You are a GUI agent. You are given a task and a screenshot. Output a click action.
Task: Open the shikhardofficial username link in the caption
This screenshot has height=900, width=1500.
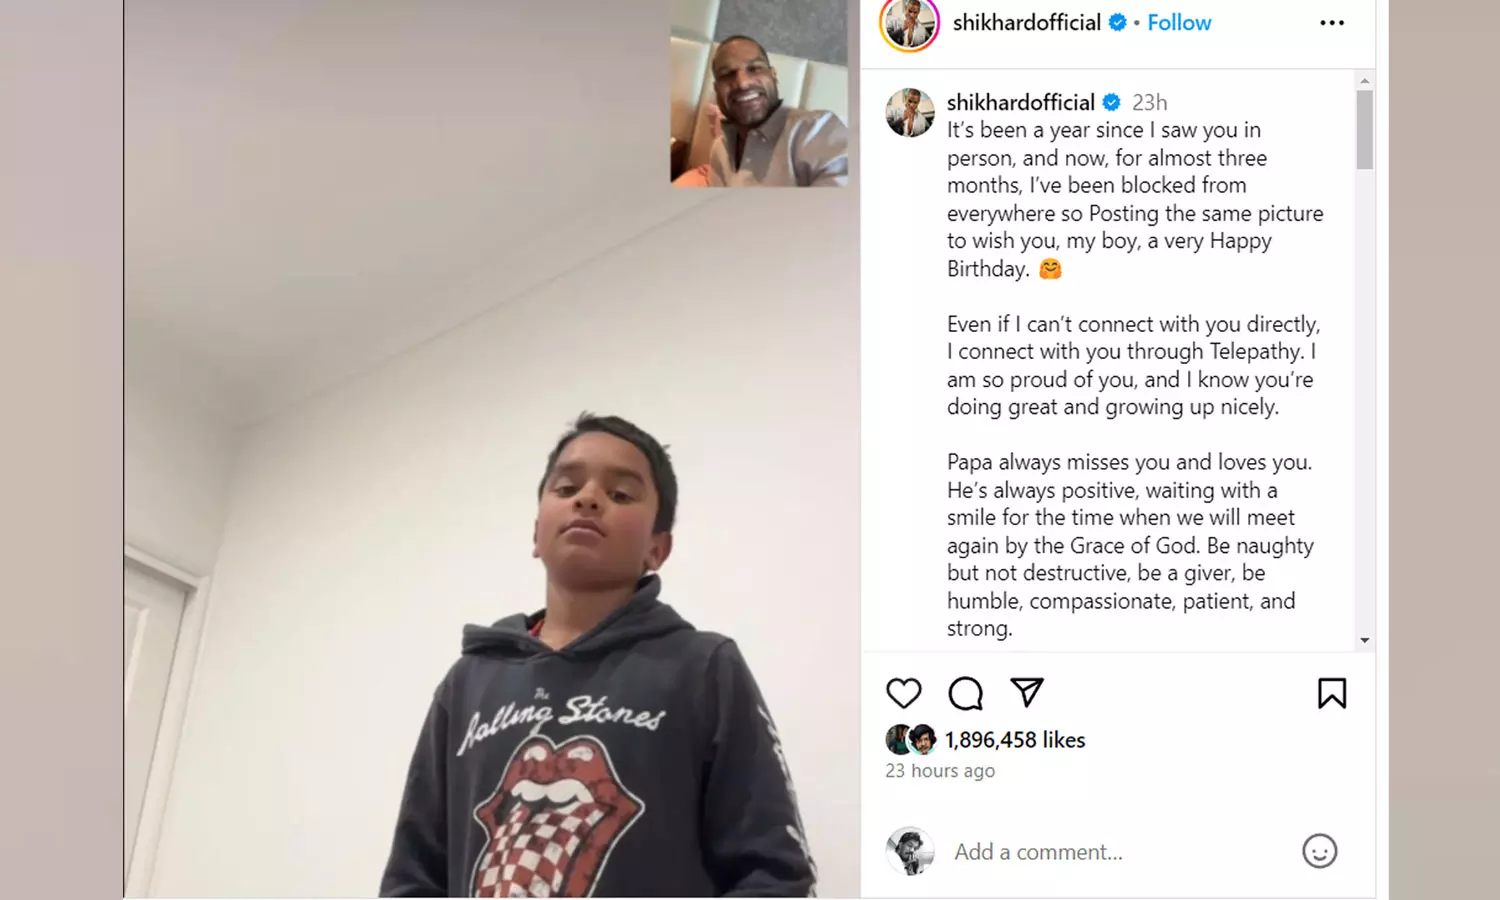(x=1020, y=102)
